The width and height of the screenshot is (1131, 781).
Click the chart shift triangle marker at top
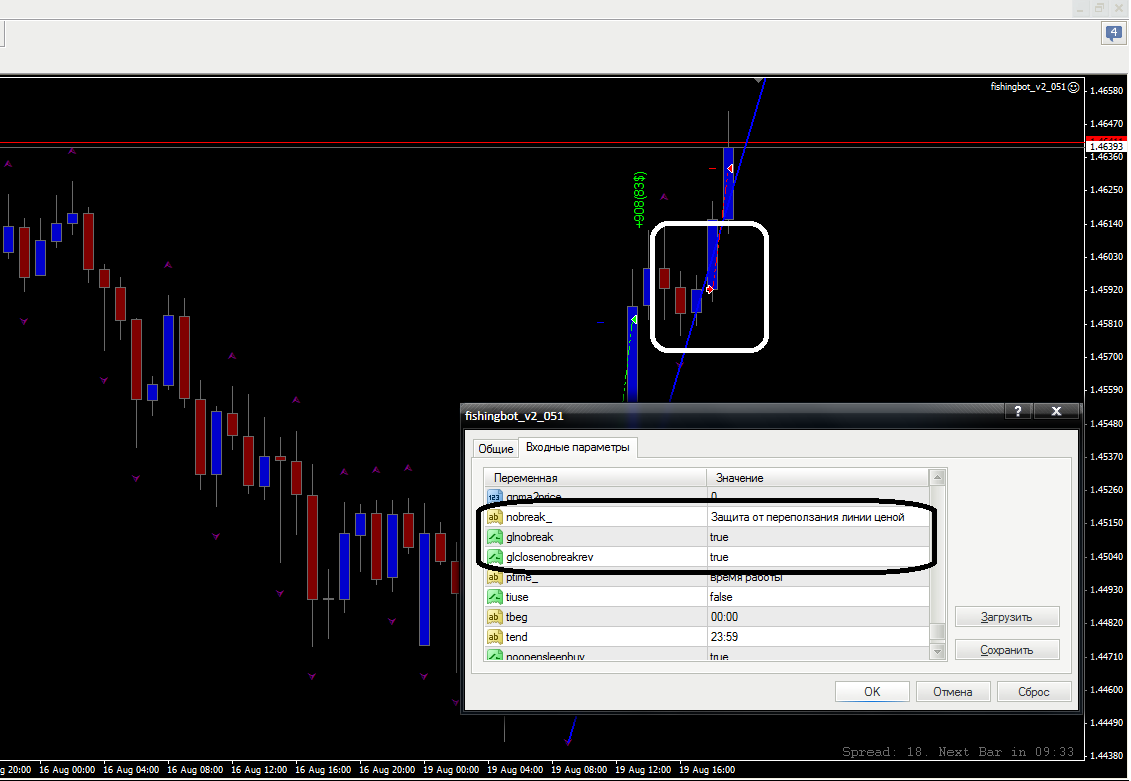759,80
